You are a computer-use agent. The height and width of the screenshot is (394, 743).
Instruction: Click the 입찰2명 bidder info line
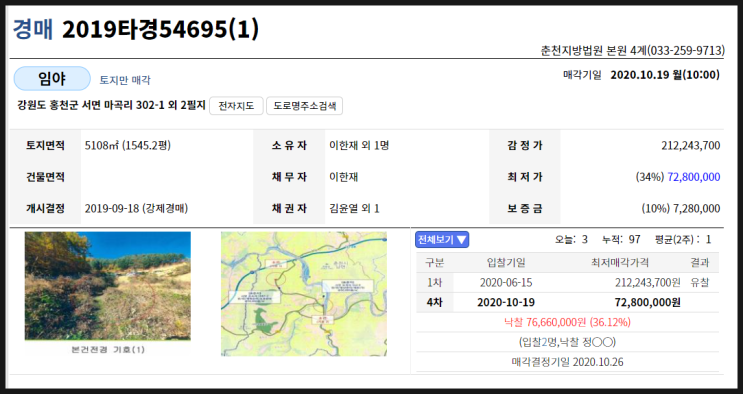(x=567, y=342)
